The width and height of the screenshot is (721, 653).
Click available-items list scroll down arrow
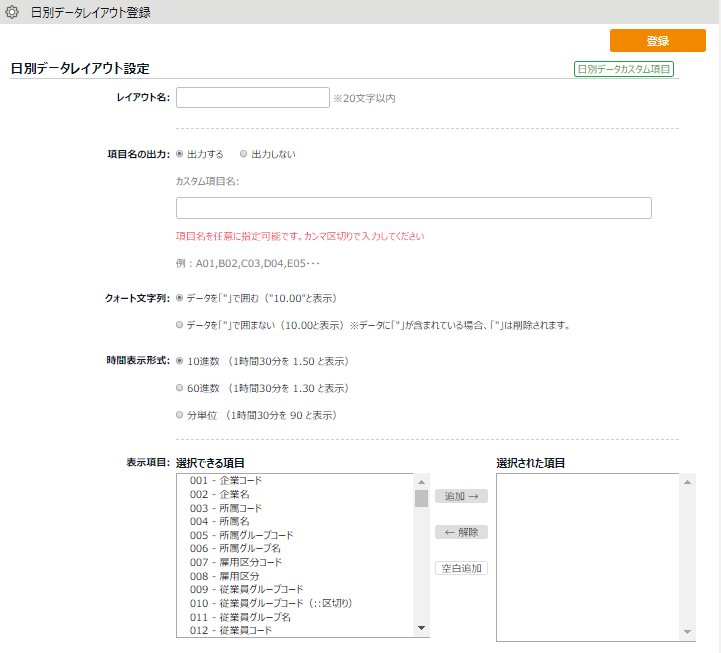click(421, 628)
